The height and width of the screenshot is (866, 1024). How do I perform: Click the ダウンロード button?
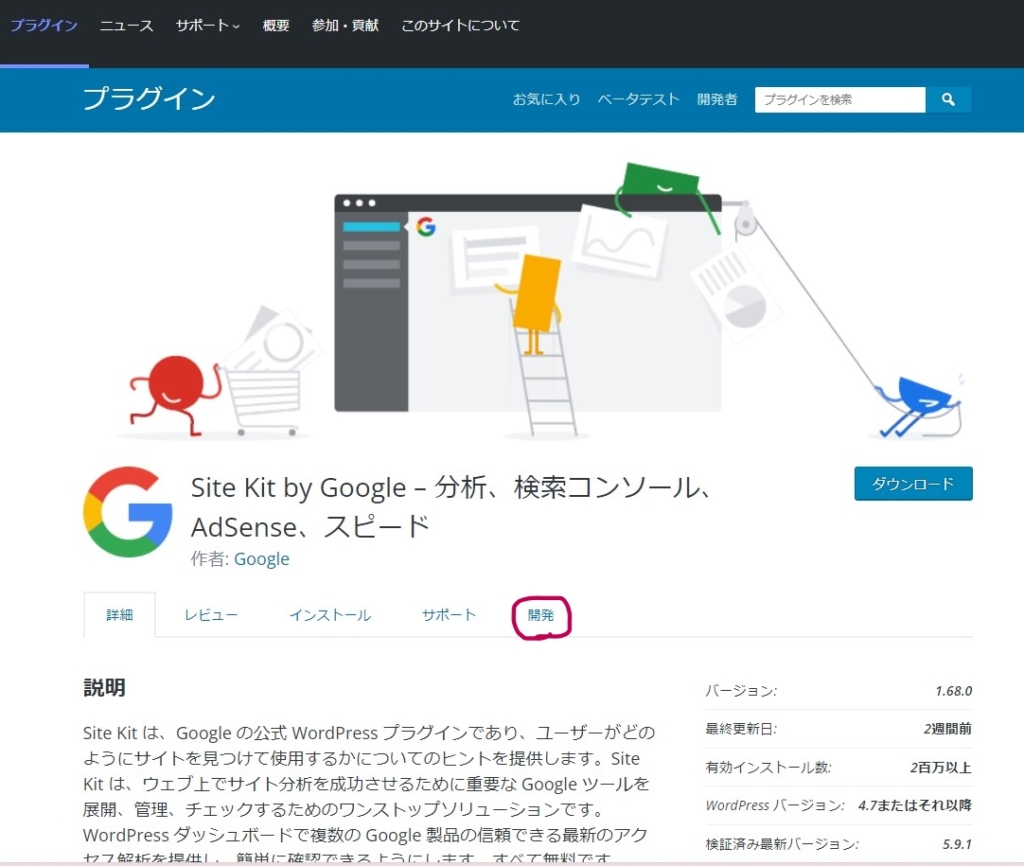click(x=913, y=483)
